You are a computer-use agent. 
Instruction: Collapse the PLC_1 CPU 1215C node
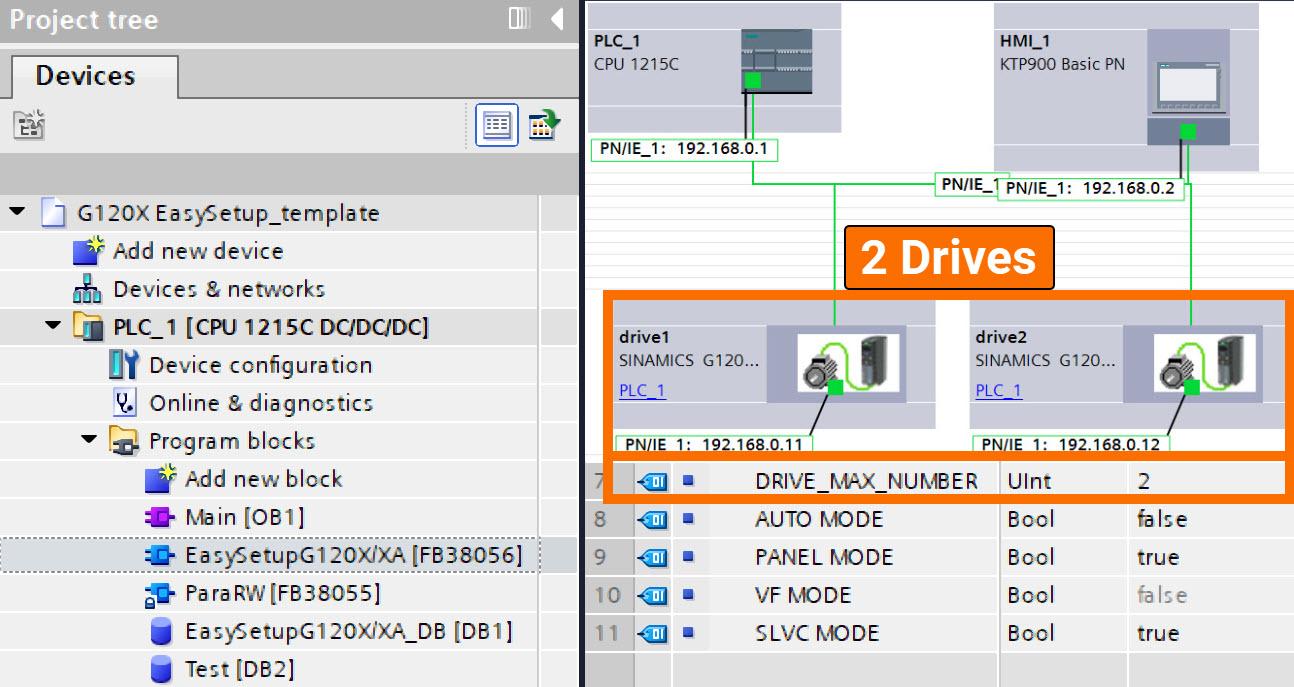[53, 326]
